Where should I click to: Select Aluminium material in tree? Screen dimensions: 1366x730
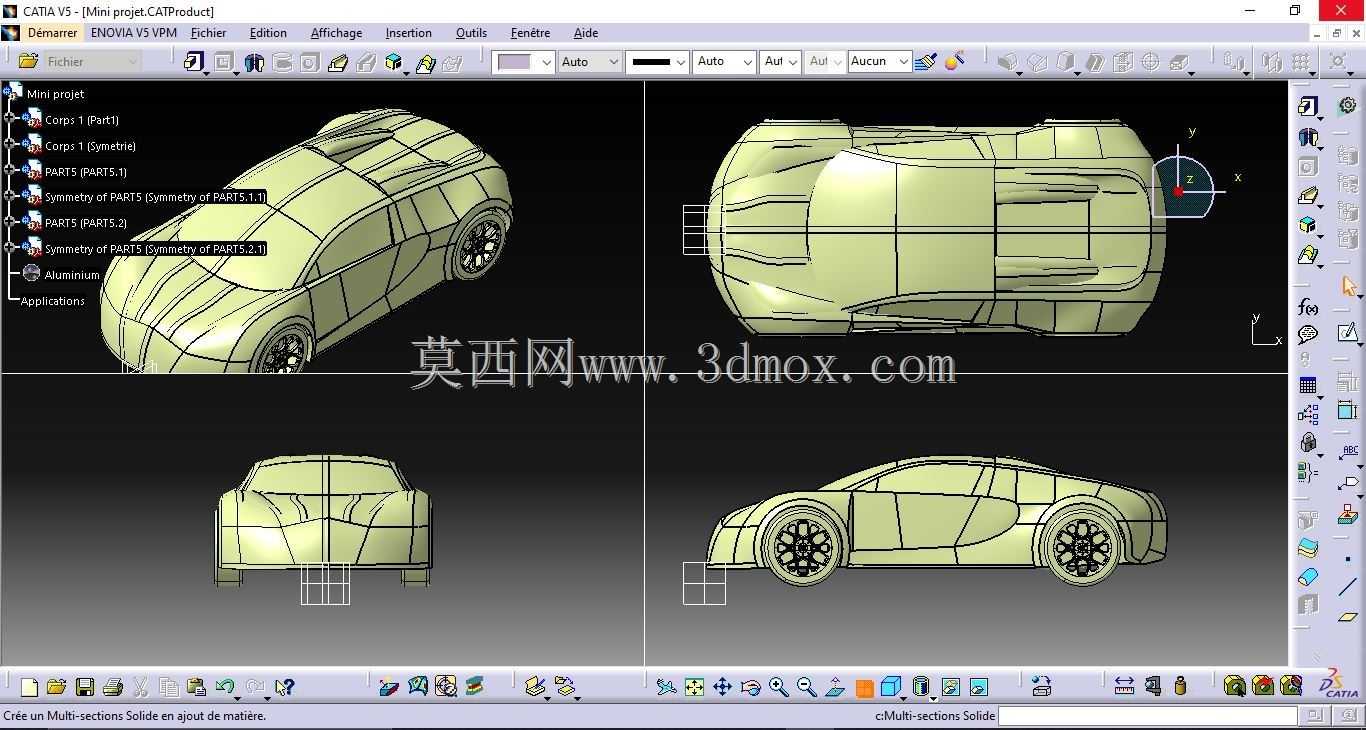(72, 275)
